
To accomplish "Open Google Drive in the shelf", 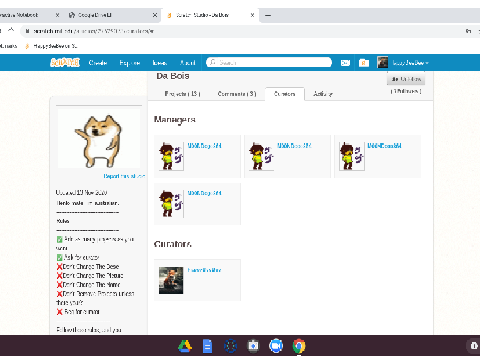I will tap(185, 346).
